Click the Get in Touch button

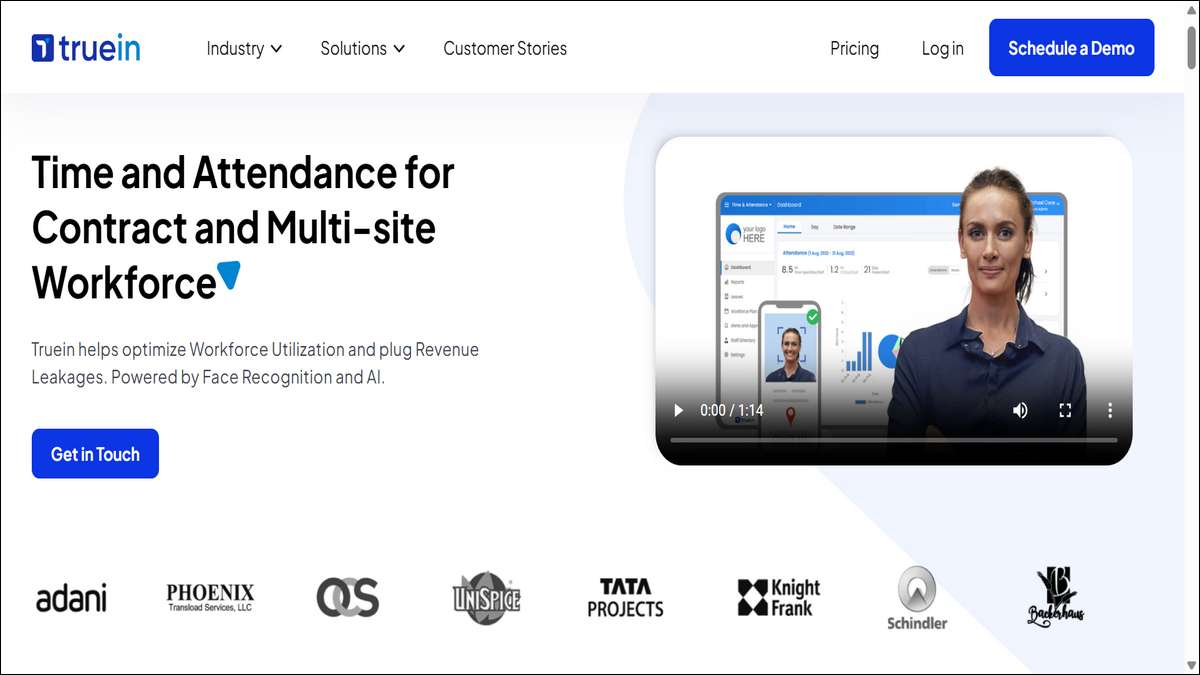click(x=95, y=454)
